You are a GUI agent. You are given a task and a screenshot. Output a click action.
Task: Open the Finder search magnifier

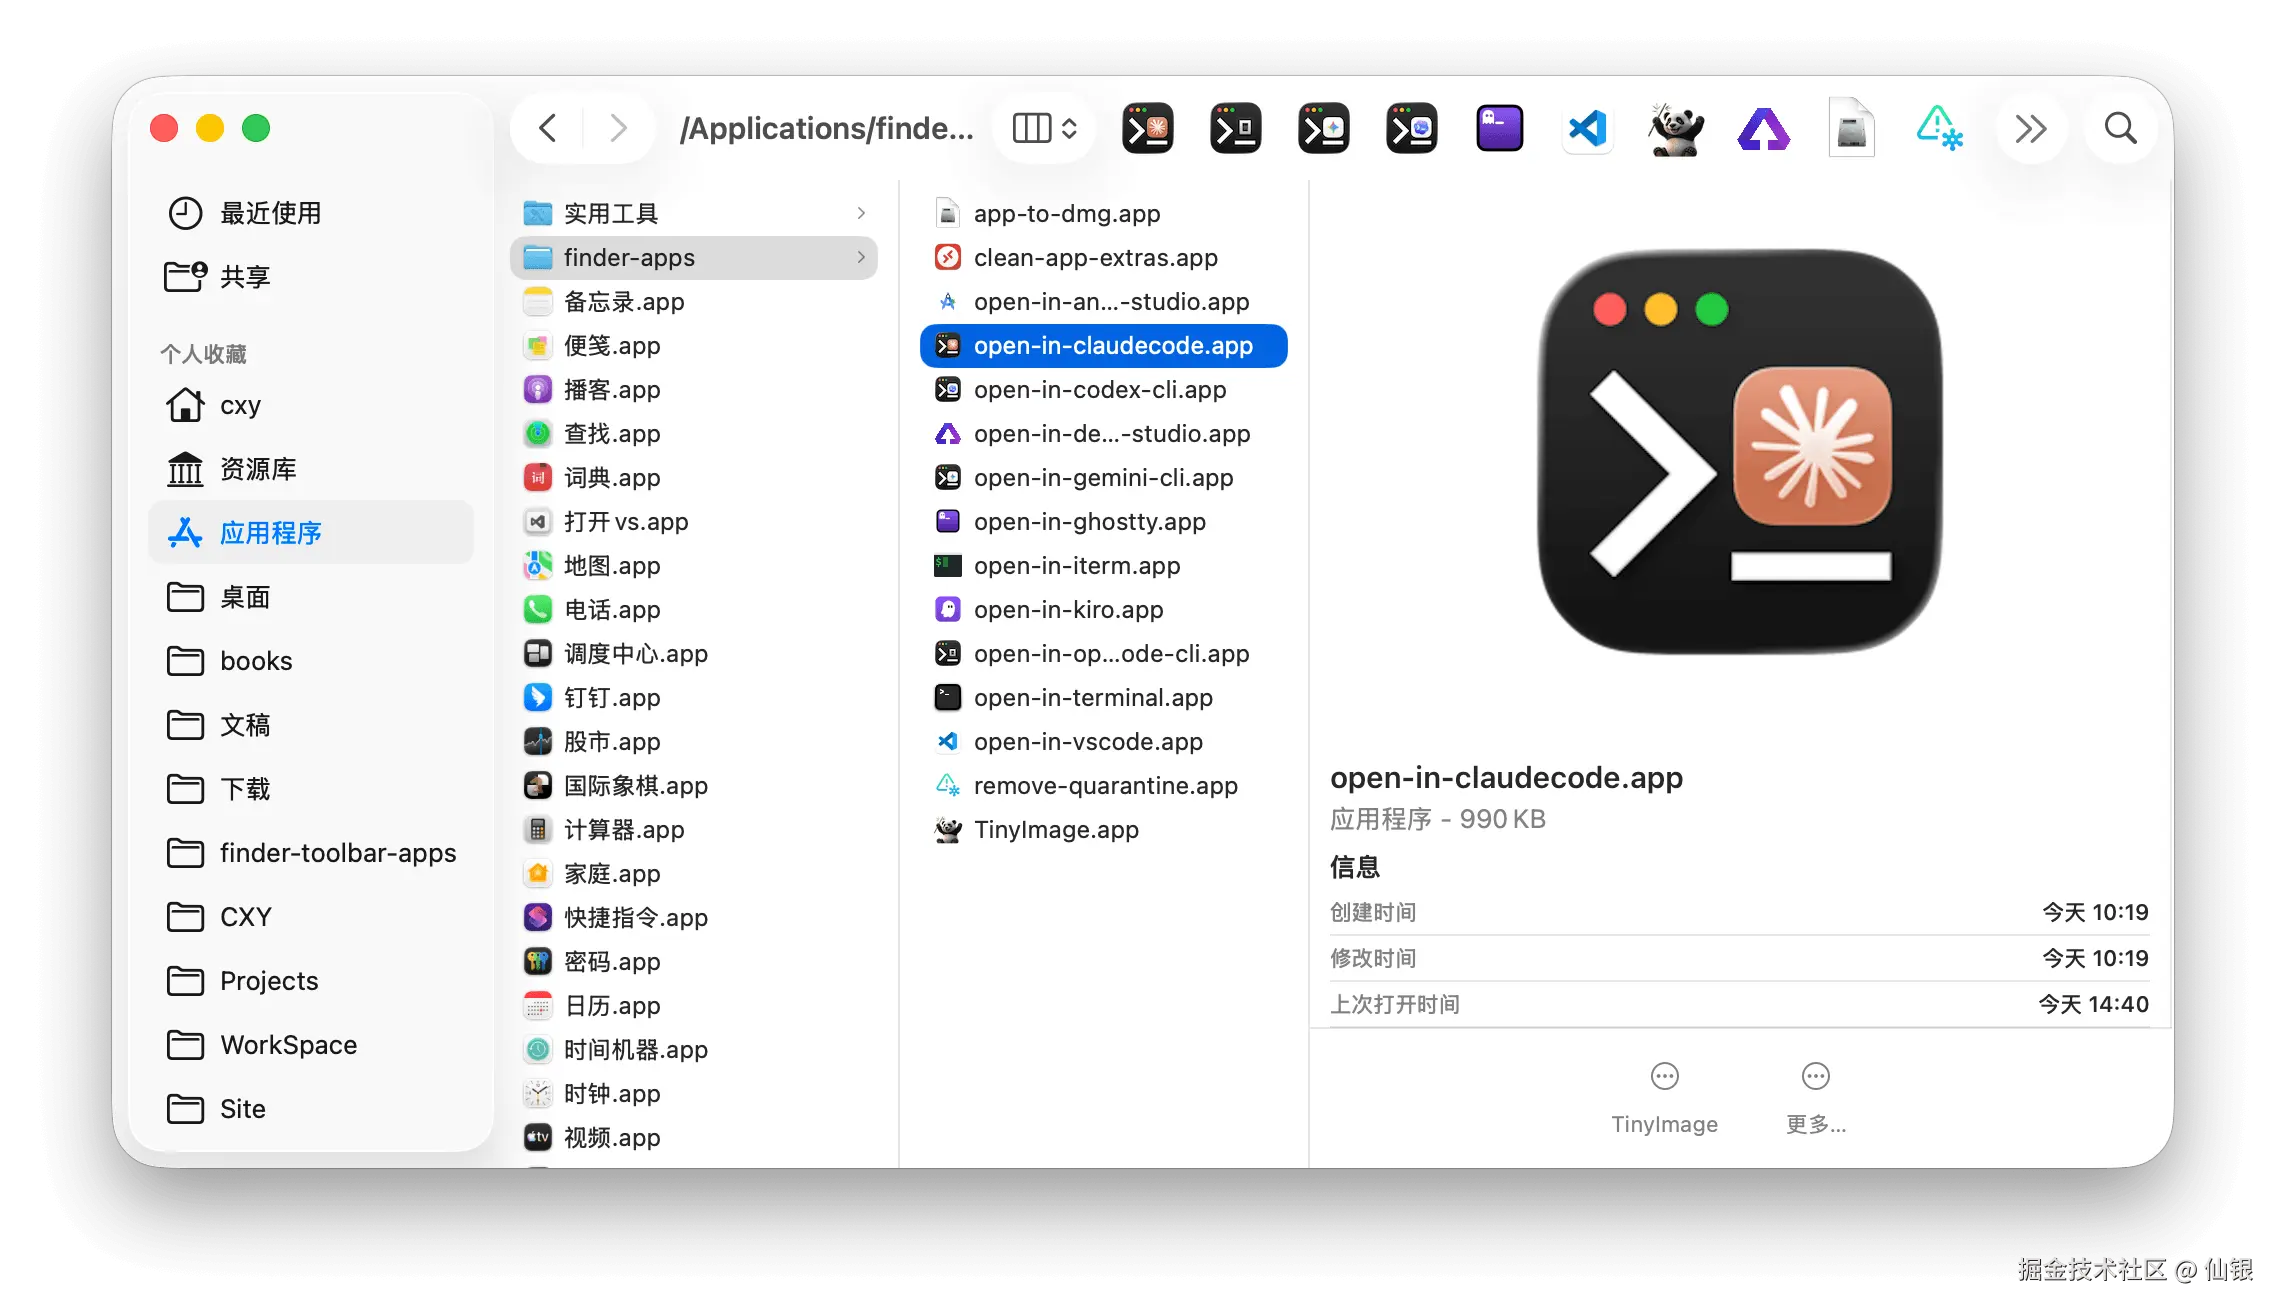coord(2120,128)
